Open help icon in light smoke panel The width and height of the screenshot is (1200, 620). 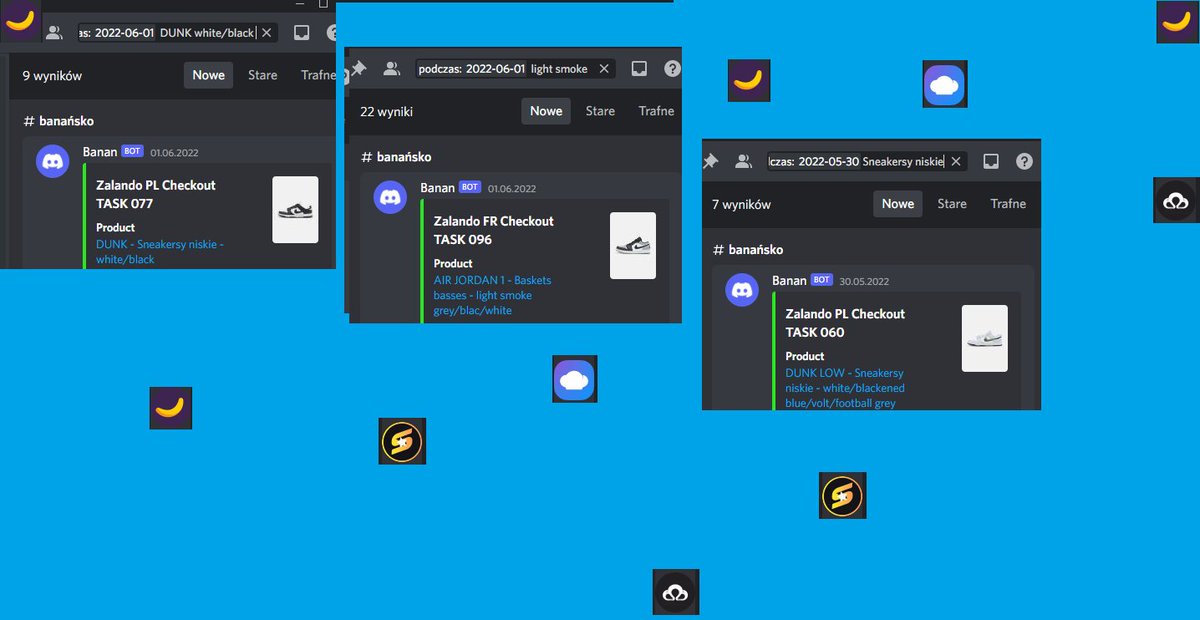point(673,69)
